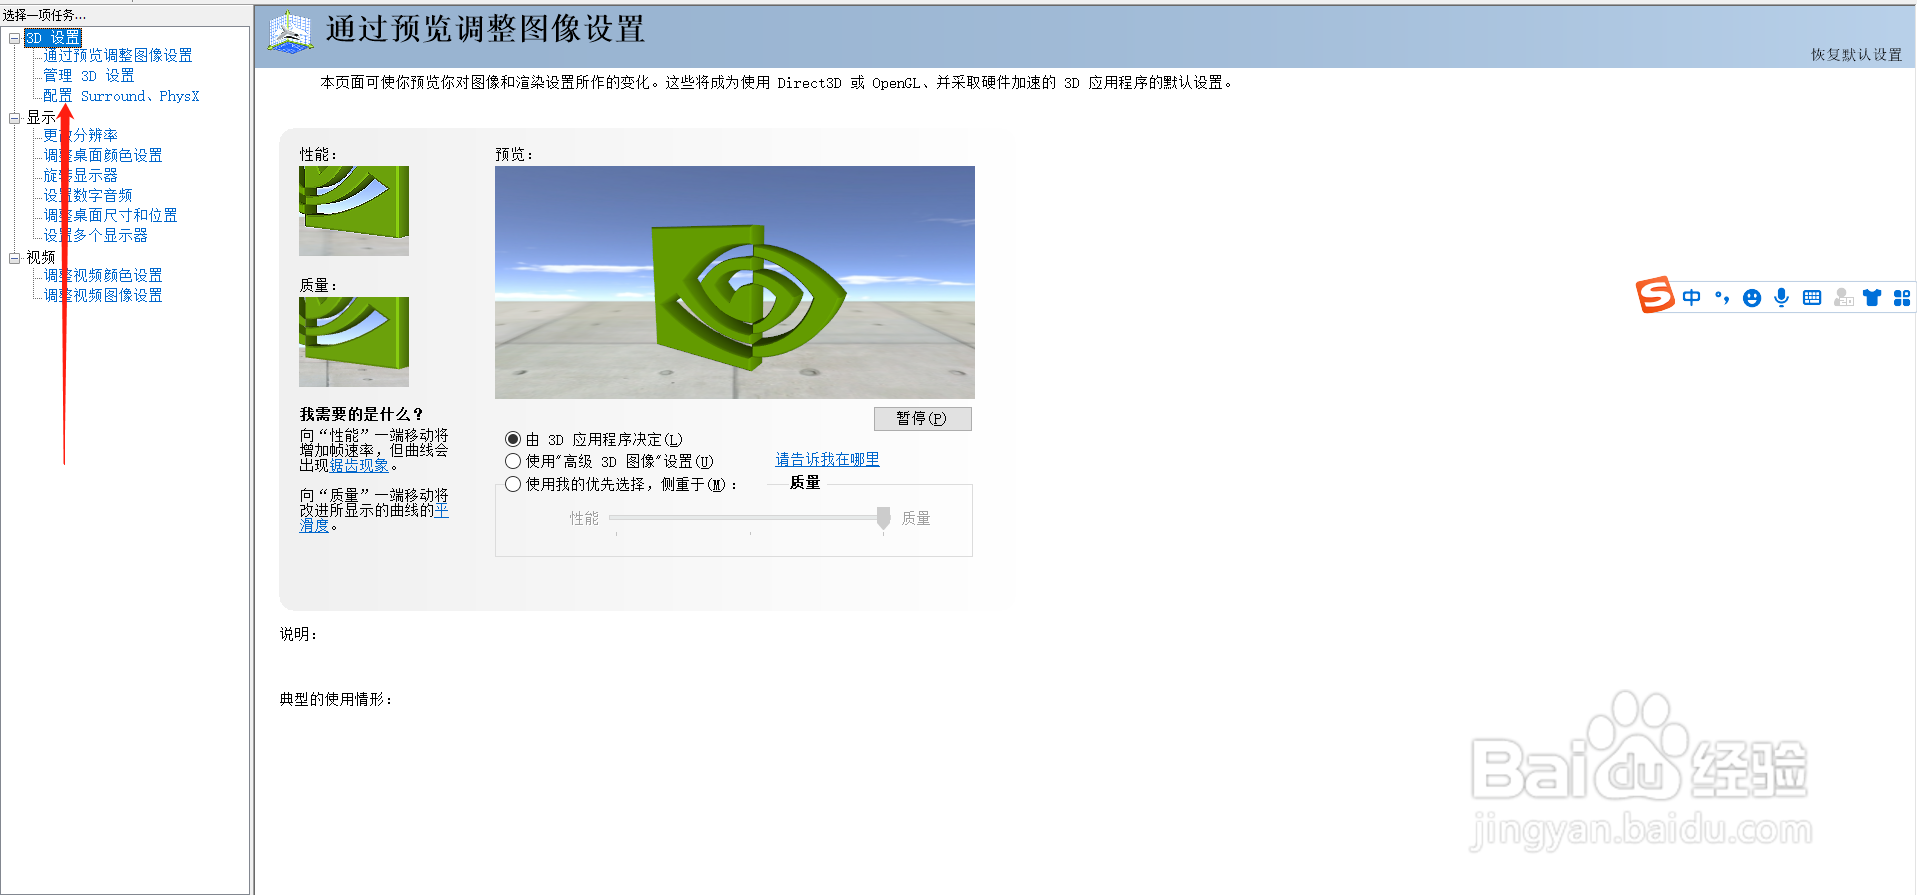Select radio 使用"高级 3D 图像"设置
The image size is (1917, 895).
(513, 461)
